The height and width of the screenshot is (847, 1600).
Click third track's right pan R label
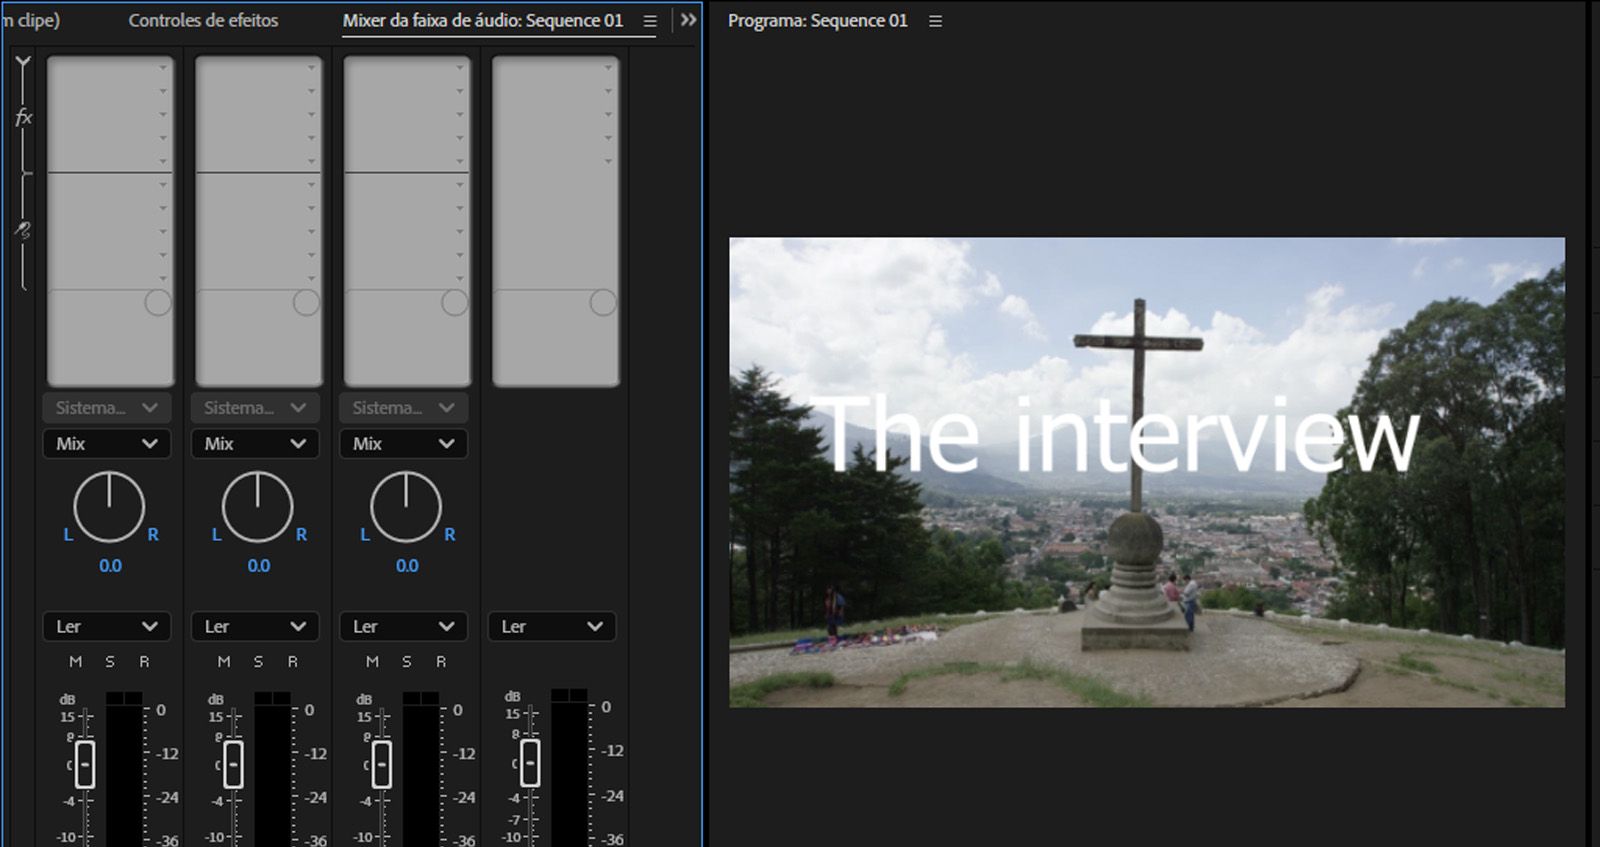coord(449,535)
